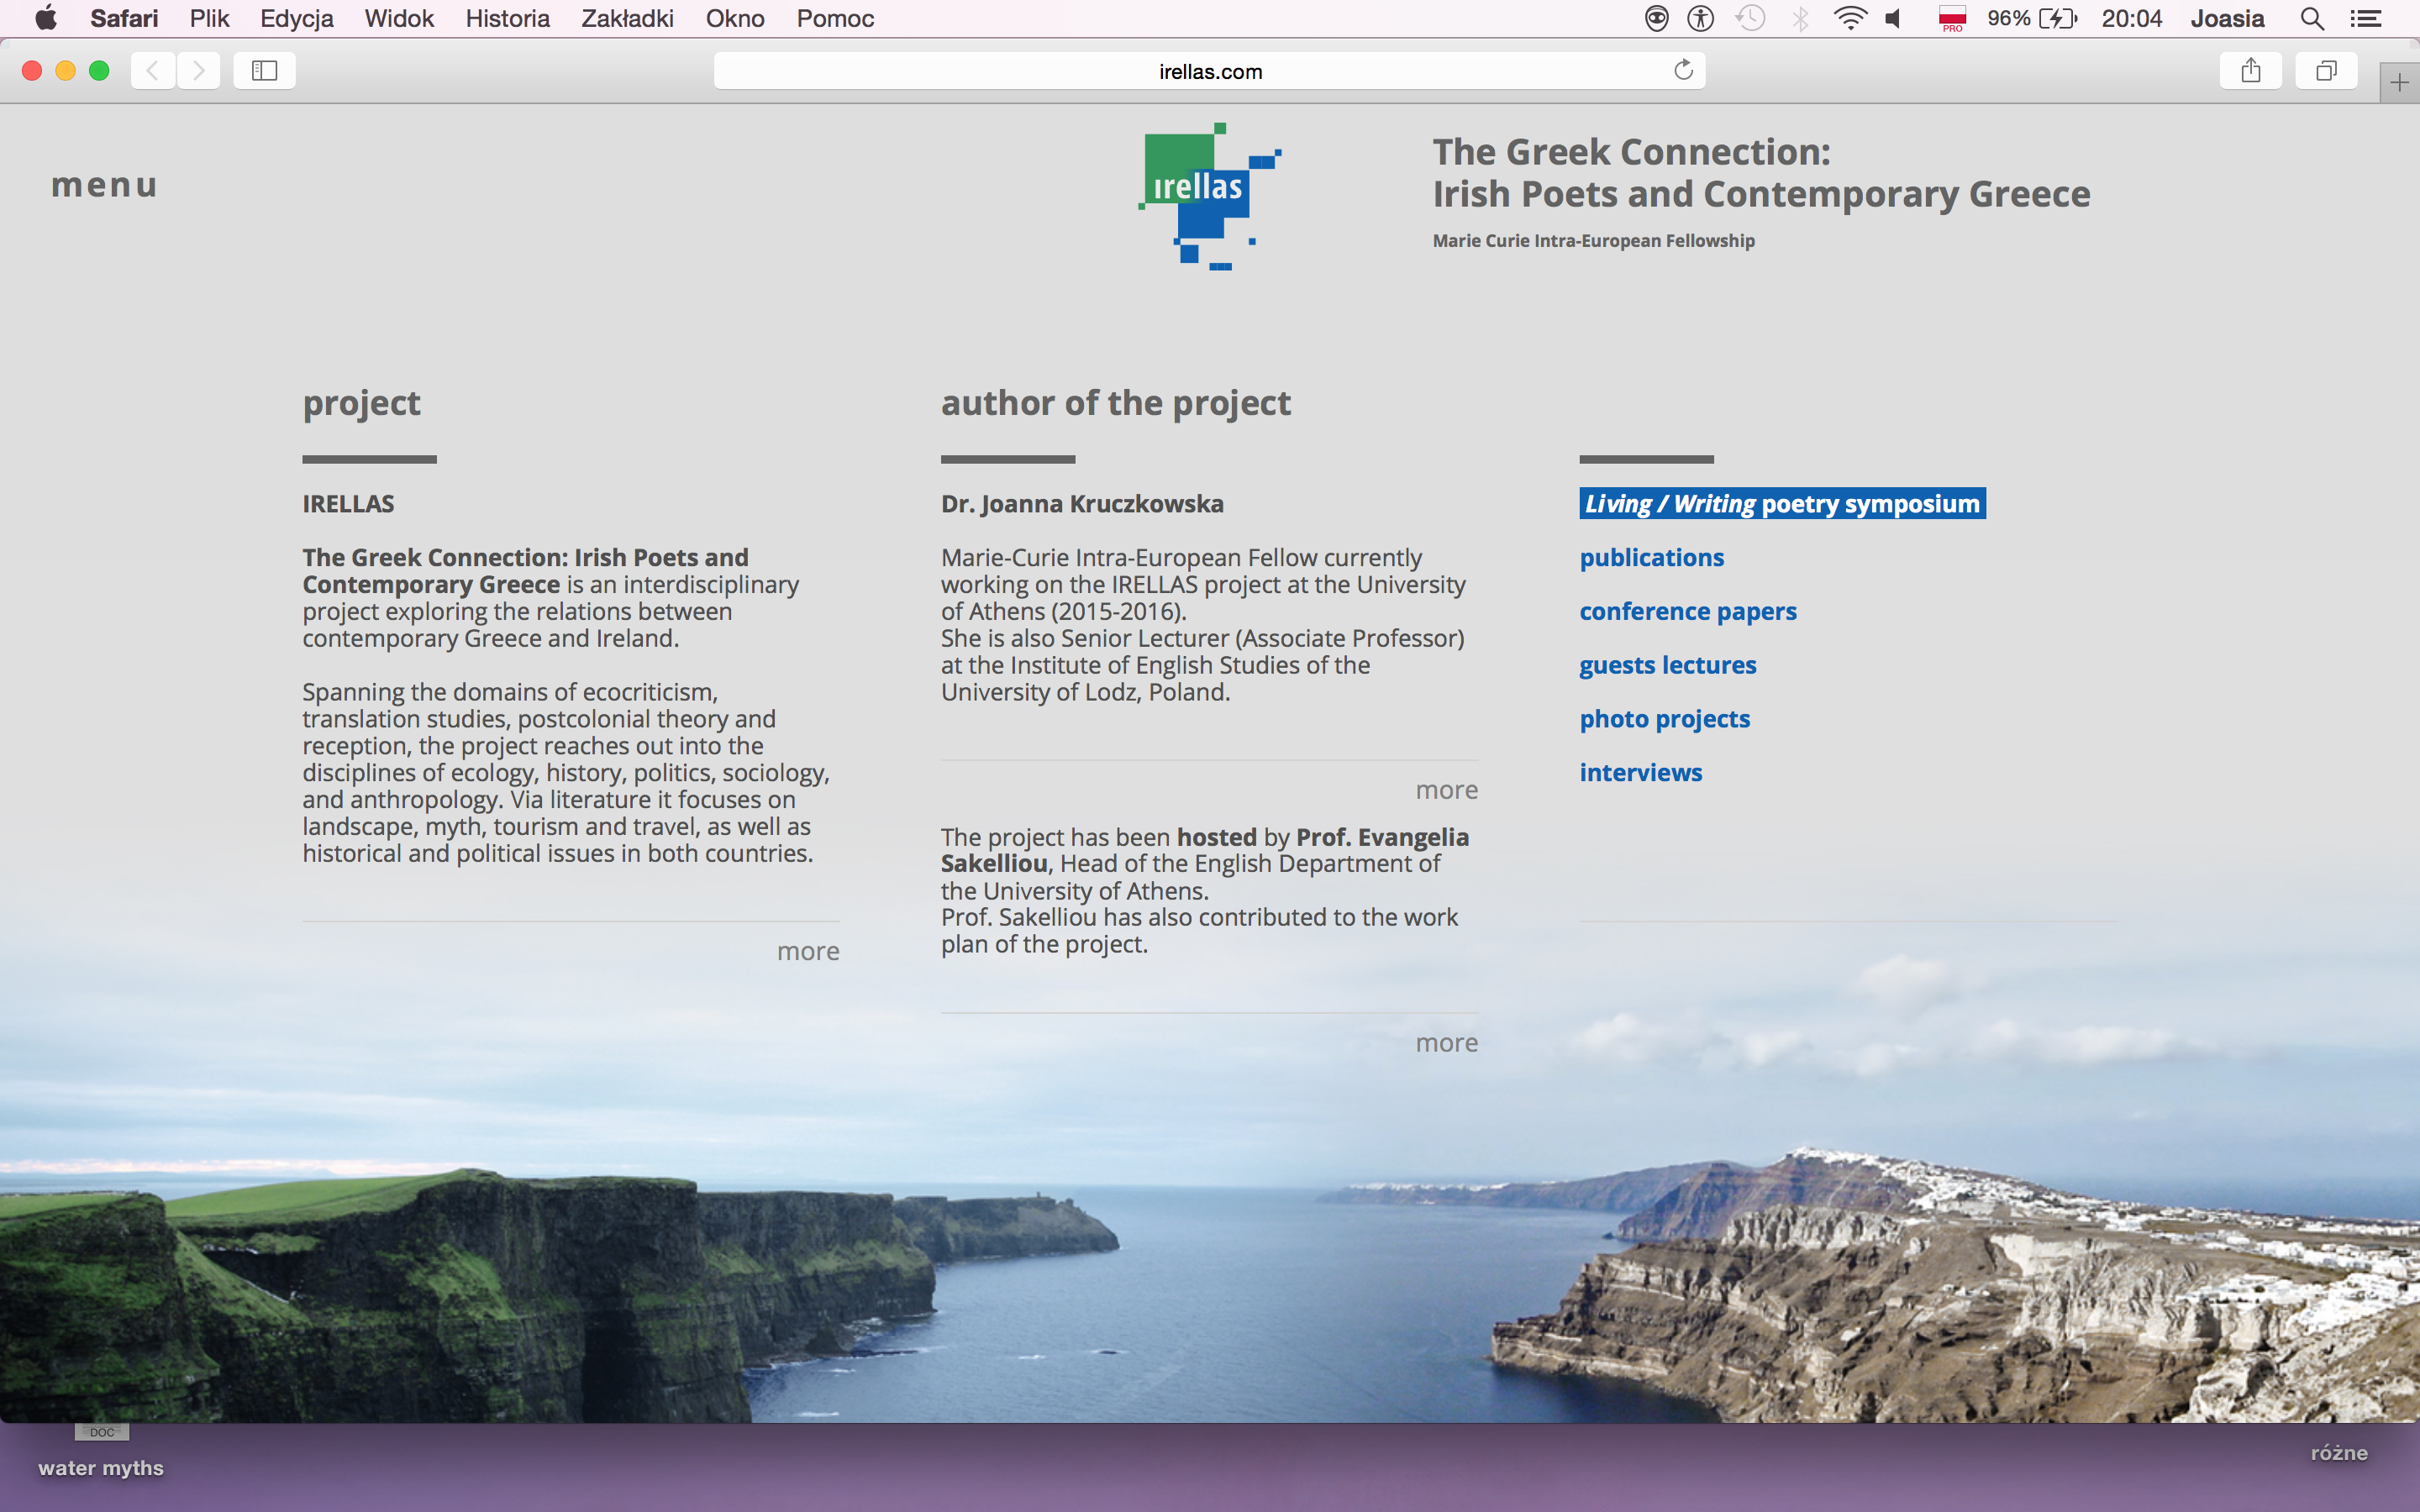
Task: Toggle the Safari sidebar button
Action: [x=264, y=70]
